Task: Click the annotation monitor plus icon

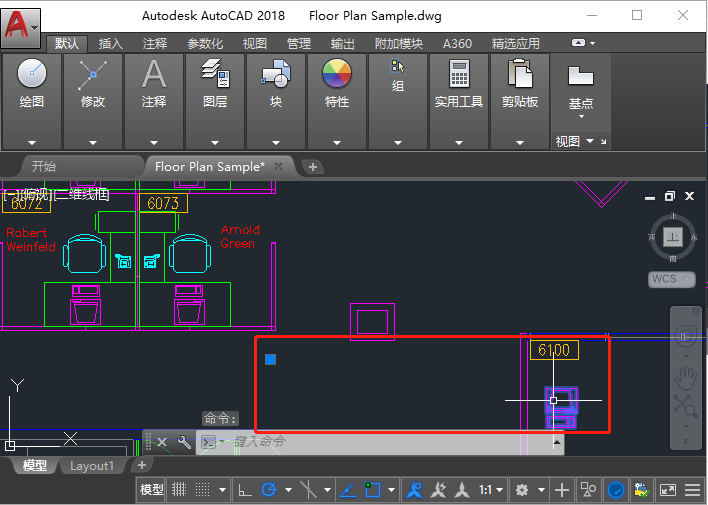Action: [x=562, y=490]
